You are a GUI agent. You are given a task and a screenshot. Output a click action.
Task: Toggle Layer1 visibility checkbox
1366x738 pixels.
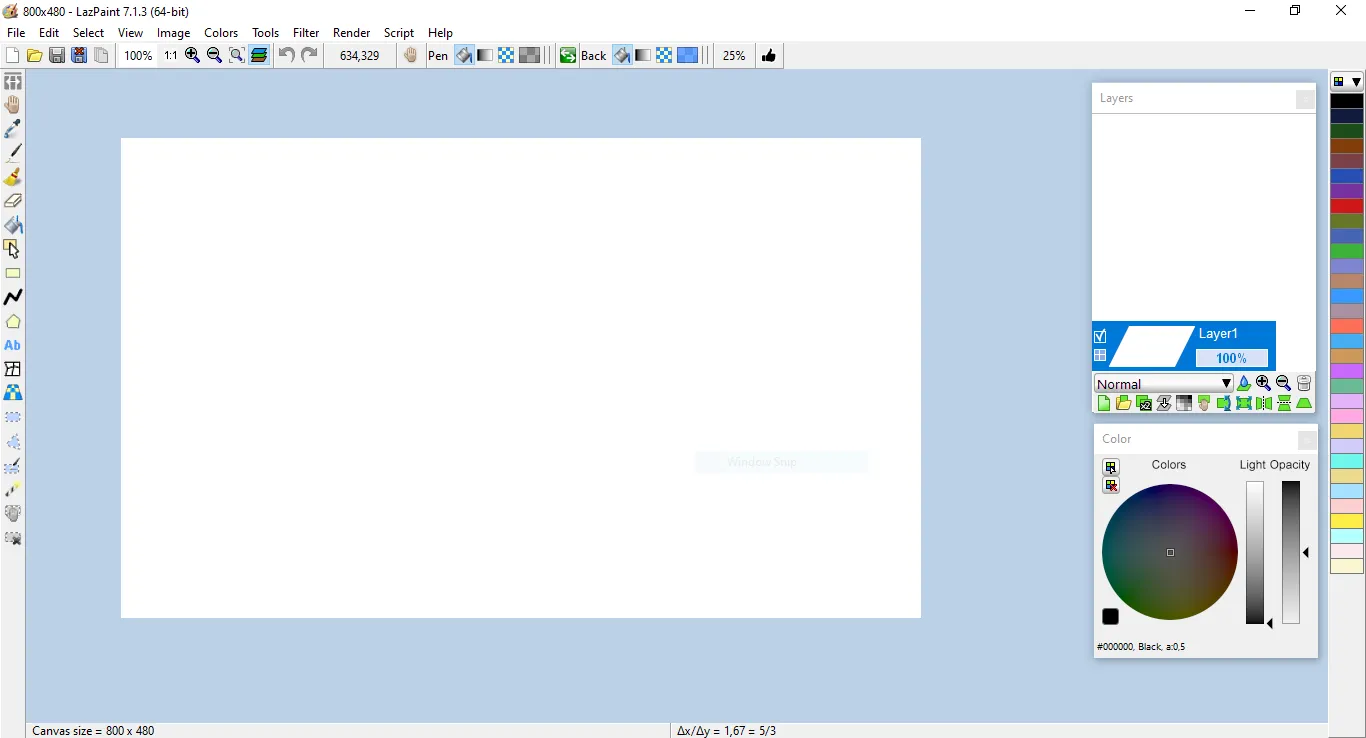(1100, 336)
